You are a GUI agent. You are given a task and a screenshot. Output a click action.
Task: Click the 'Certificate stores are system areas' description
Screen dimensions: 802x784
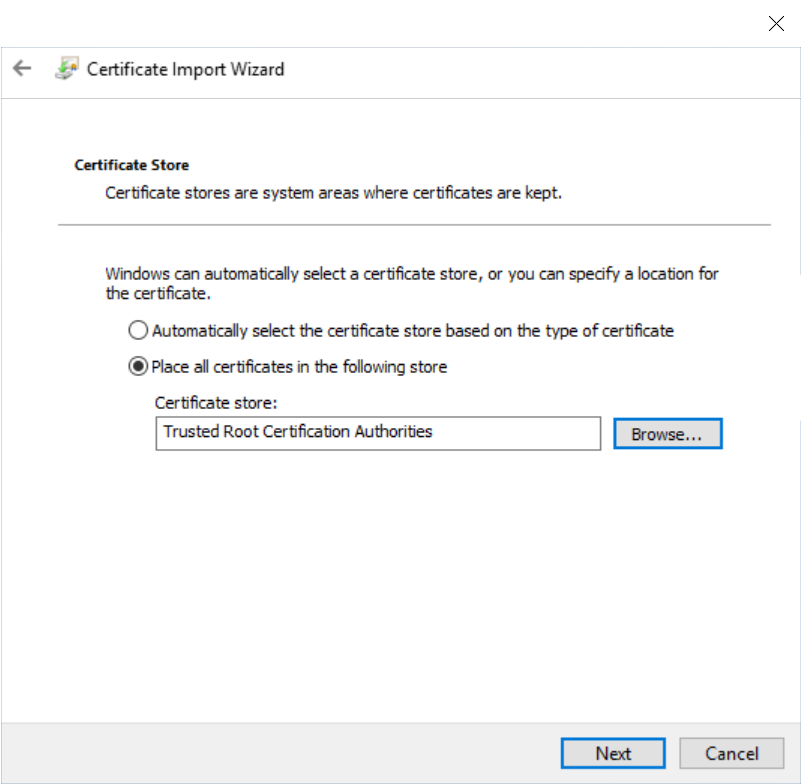[x=333, y=192]
